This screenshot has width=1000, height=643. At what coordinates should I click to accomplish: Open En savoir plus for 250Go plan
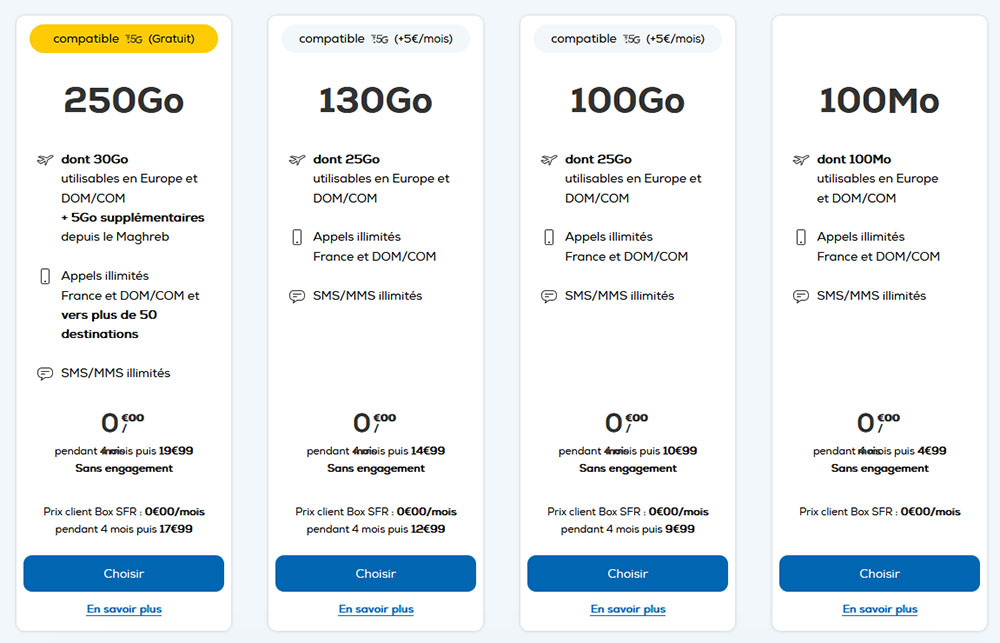click(x=124, y=609)
